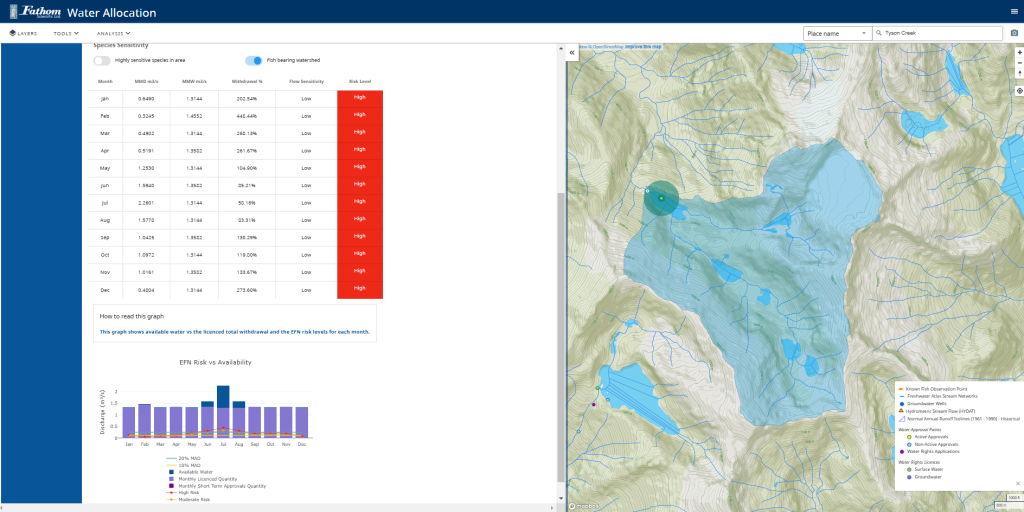Screen dimensions: 1024x512
Task: Click the geolocate target button
Action: pyautogui.click(x=1019, y=91)
